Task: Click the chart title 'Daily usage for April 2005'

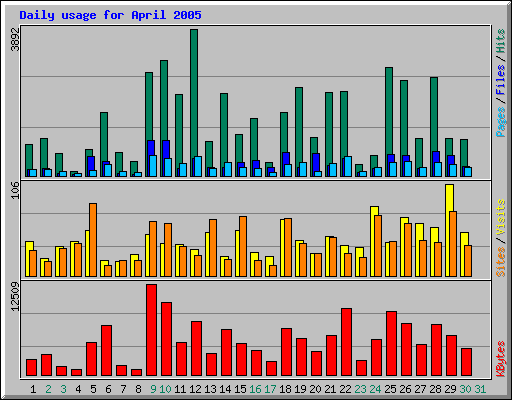Action: tap(110, 15)
